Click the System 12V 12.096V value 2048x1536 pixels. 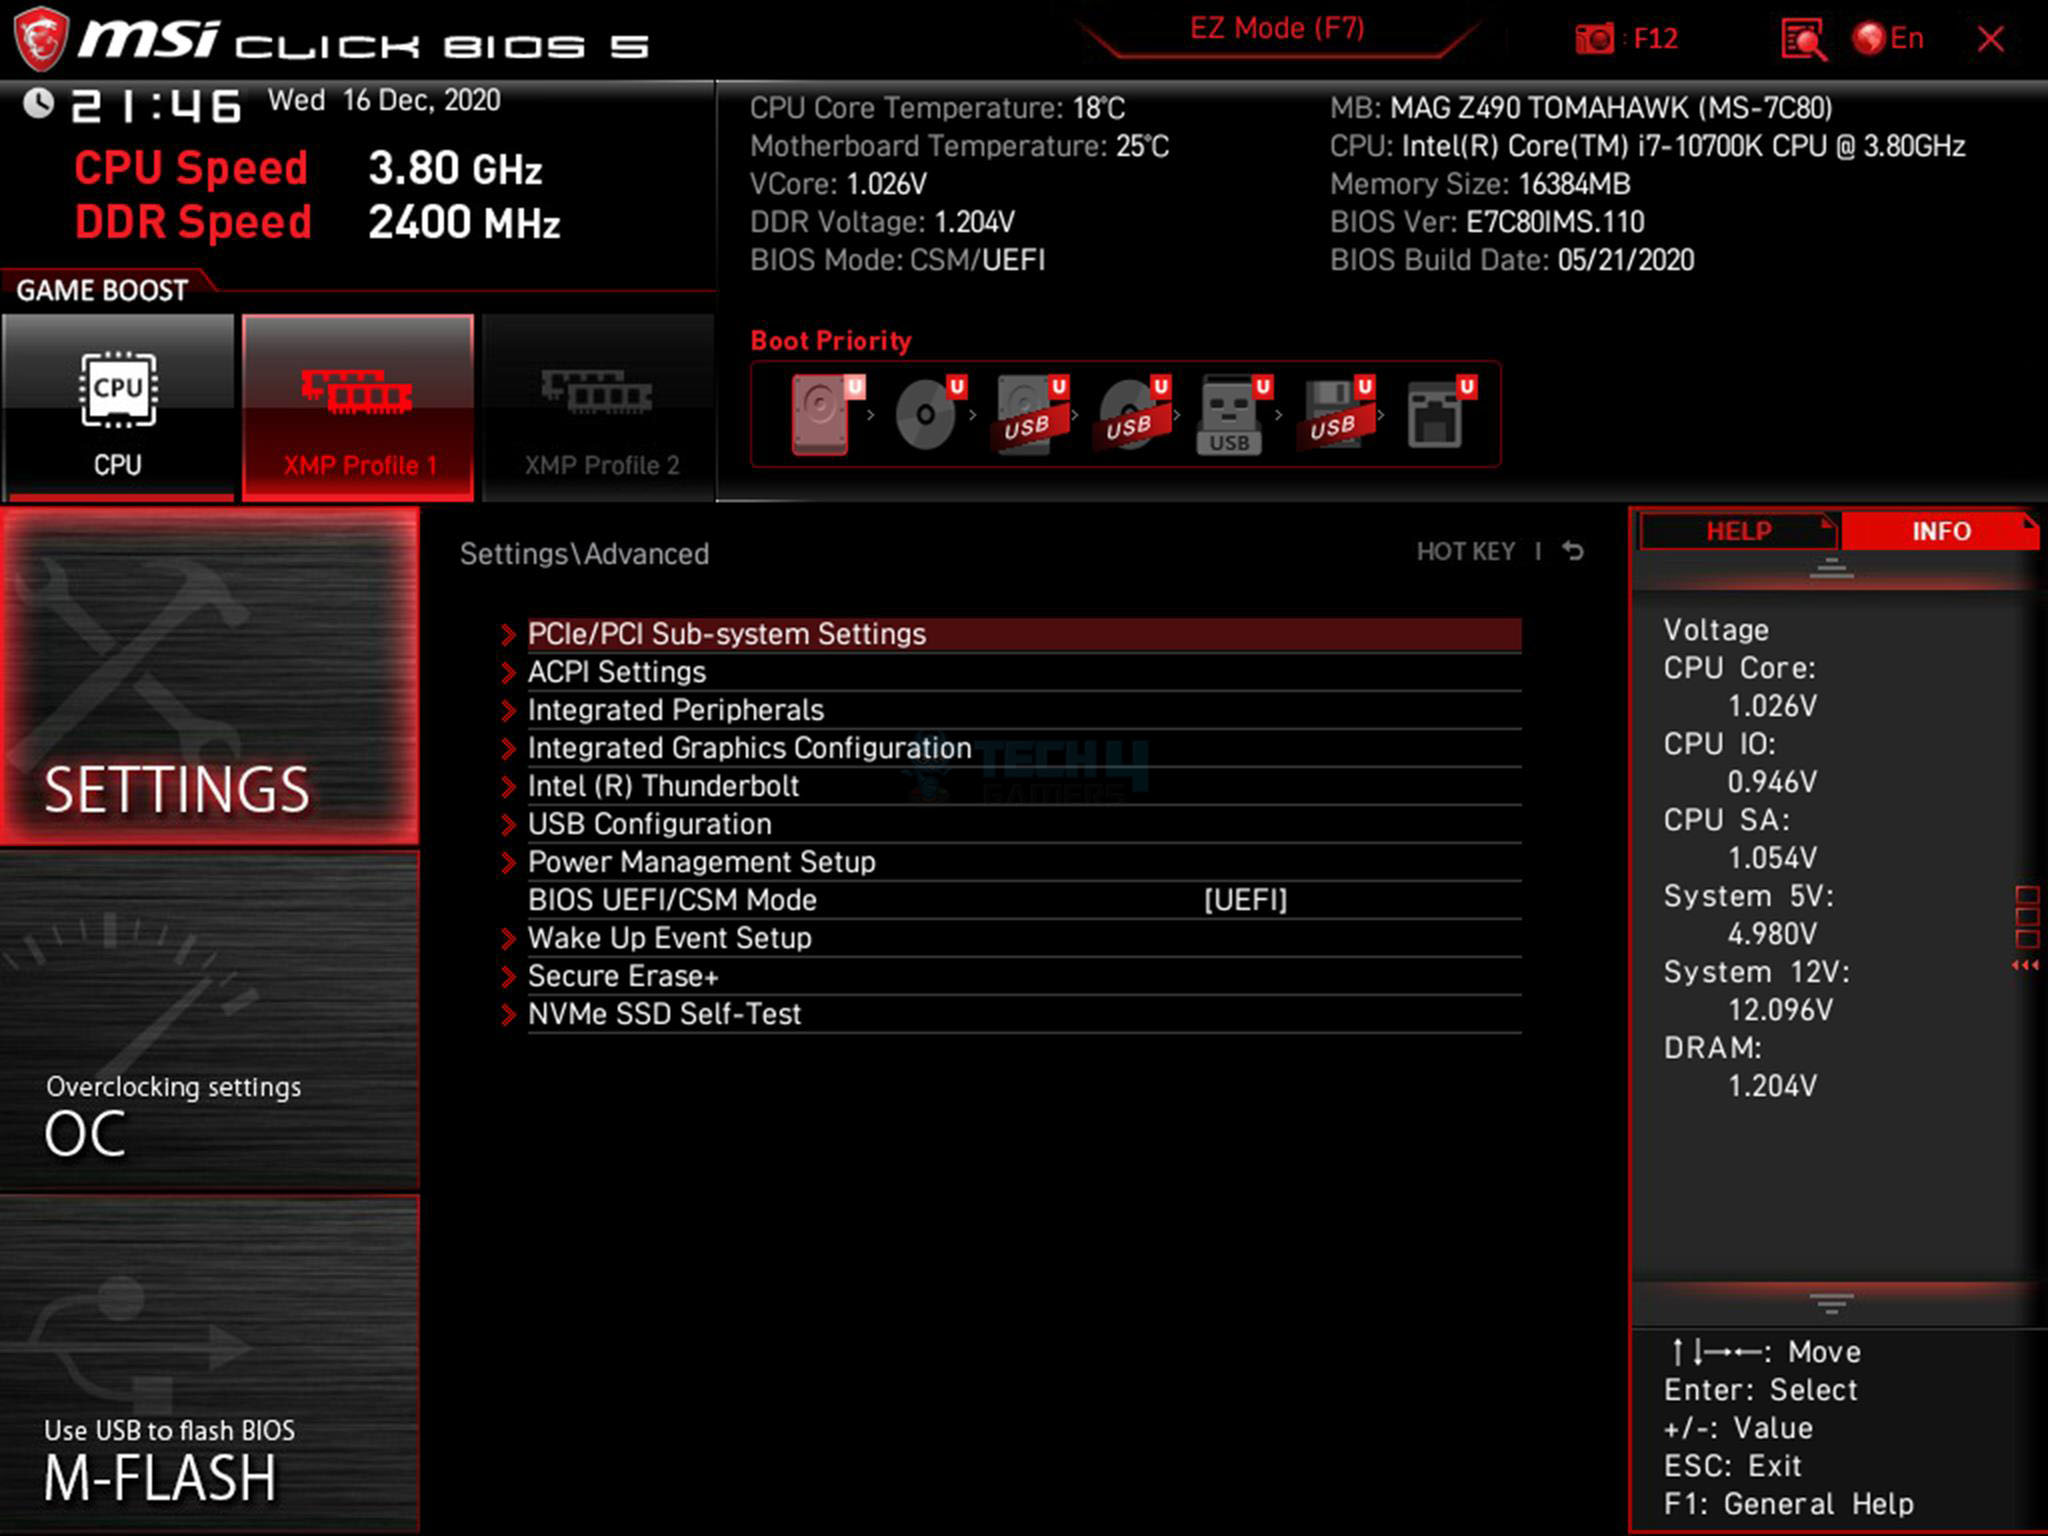(1780, 1010)
